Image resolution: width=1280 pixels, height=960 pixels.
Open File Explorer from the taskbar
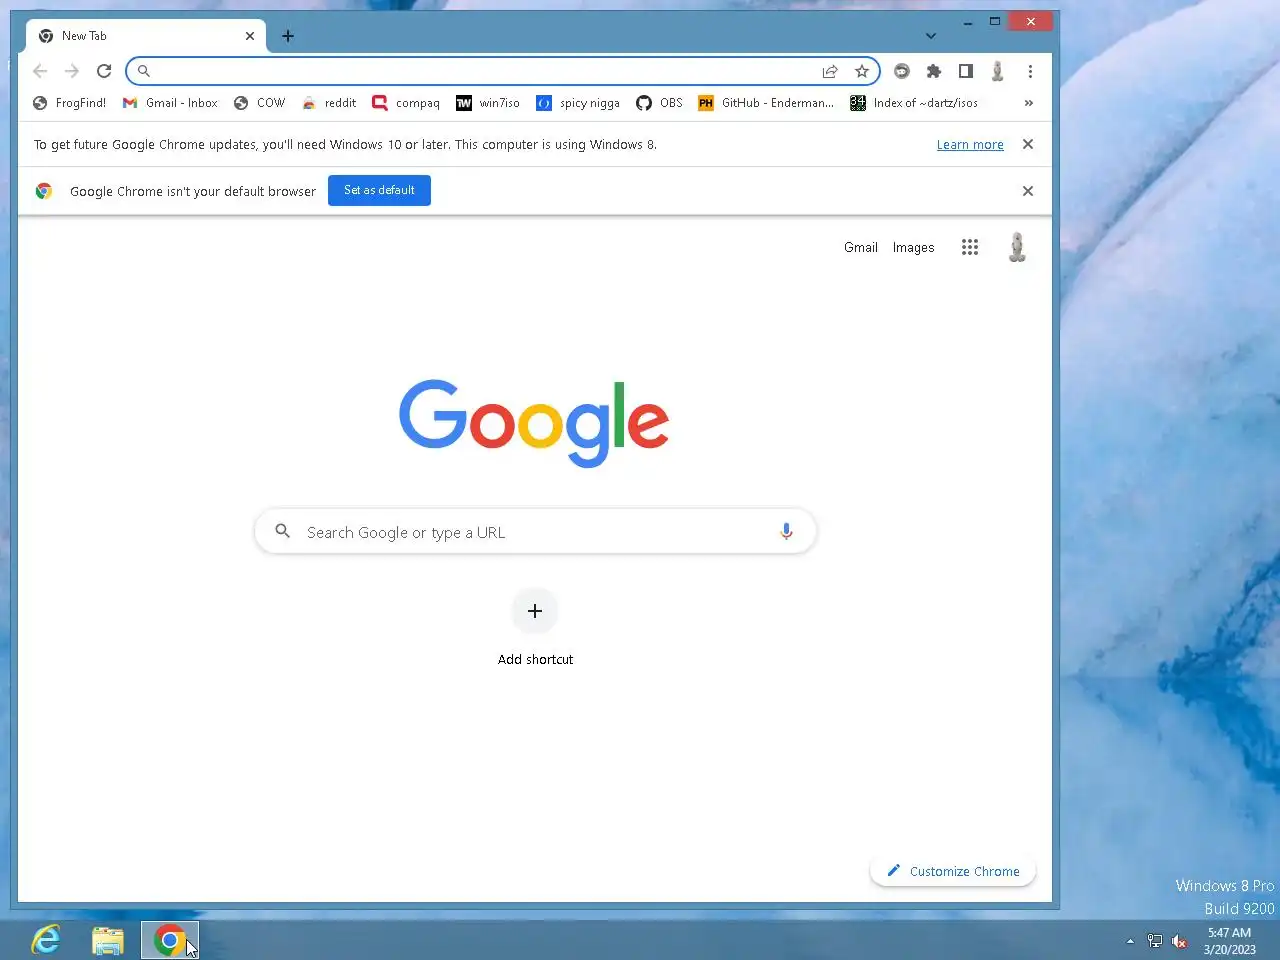(108, 940)
